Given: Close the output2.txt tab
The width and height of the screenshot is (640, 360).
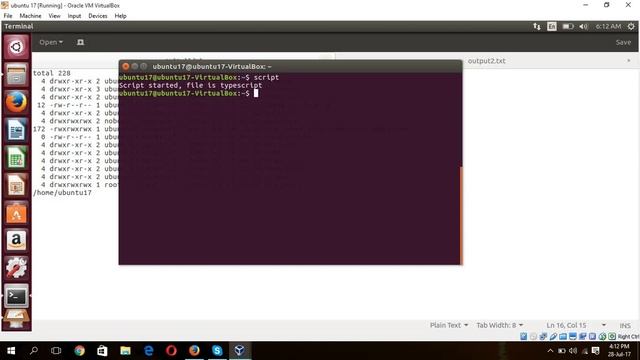Looking at the screenshot, I should pyautogui.click(x=629, y=60).
